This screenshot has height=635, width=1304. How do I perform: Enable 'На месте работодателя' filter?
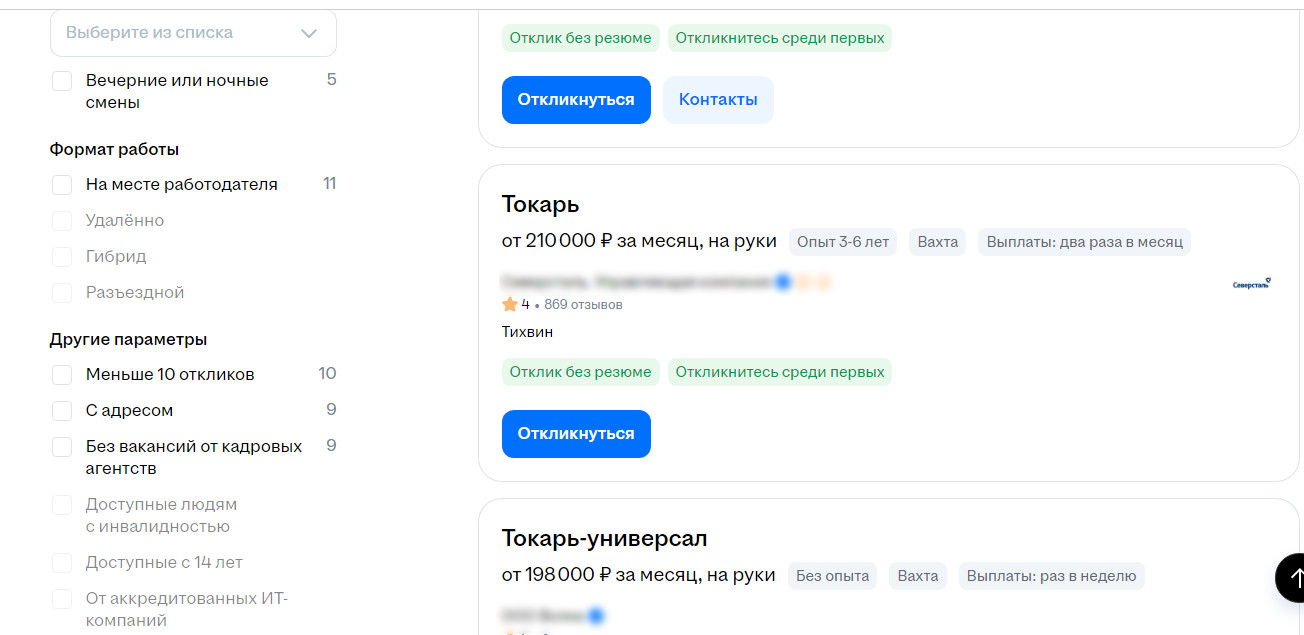[x=62, y=185]
